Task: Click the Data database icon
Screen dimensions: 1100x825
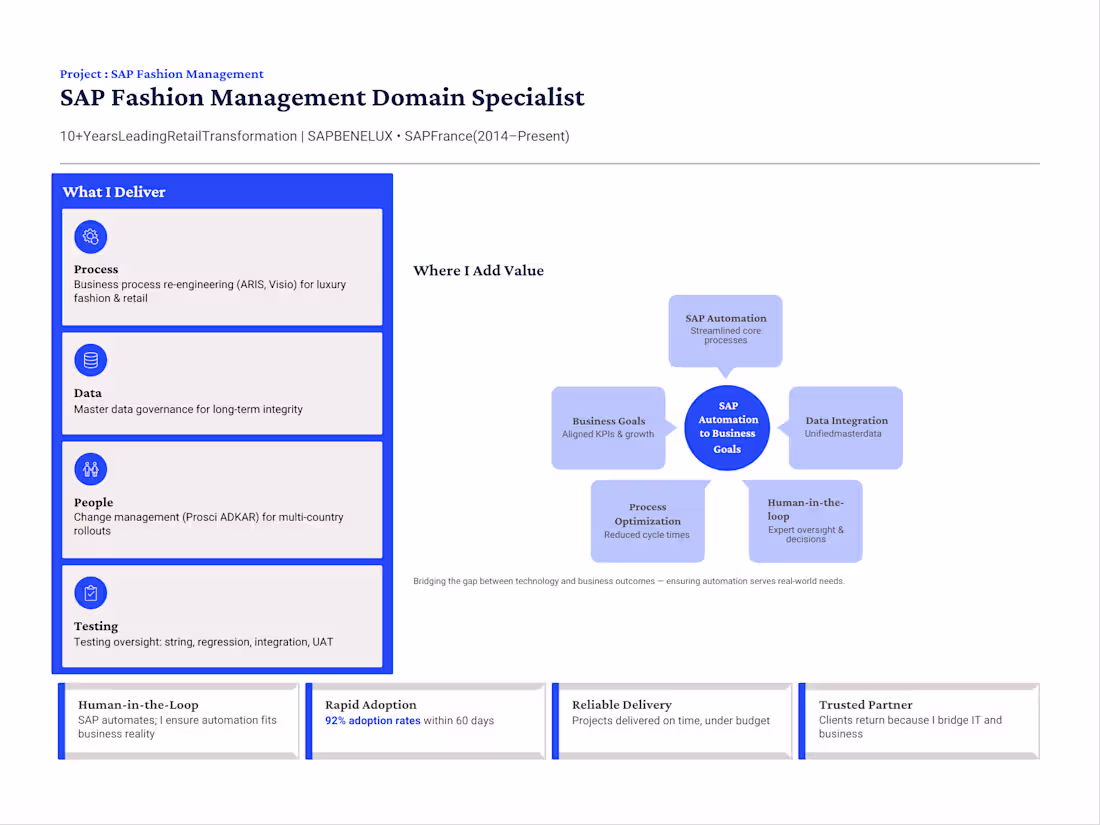Action: 90,361
